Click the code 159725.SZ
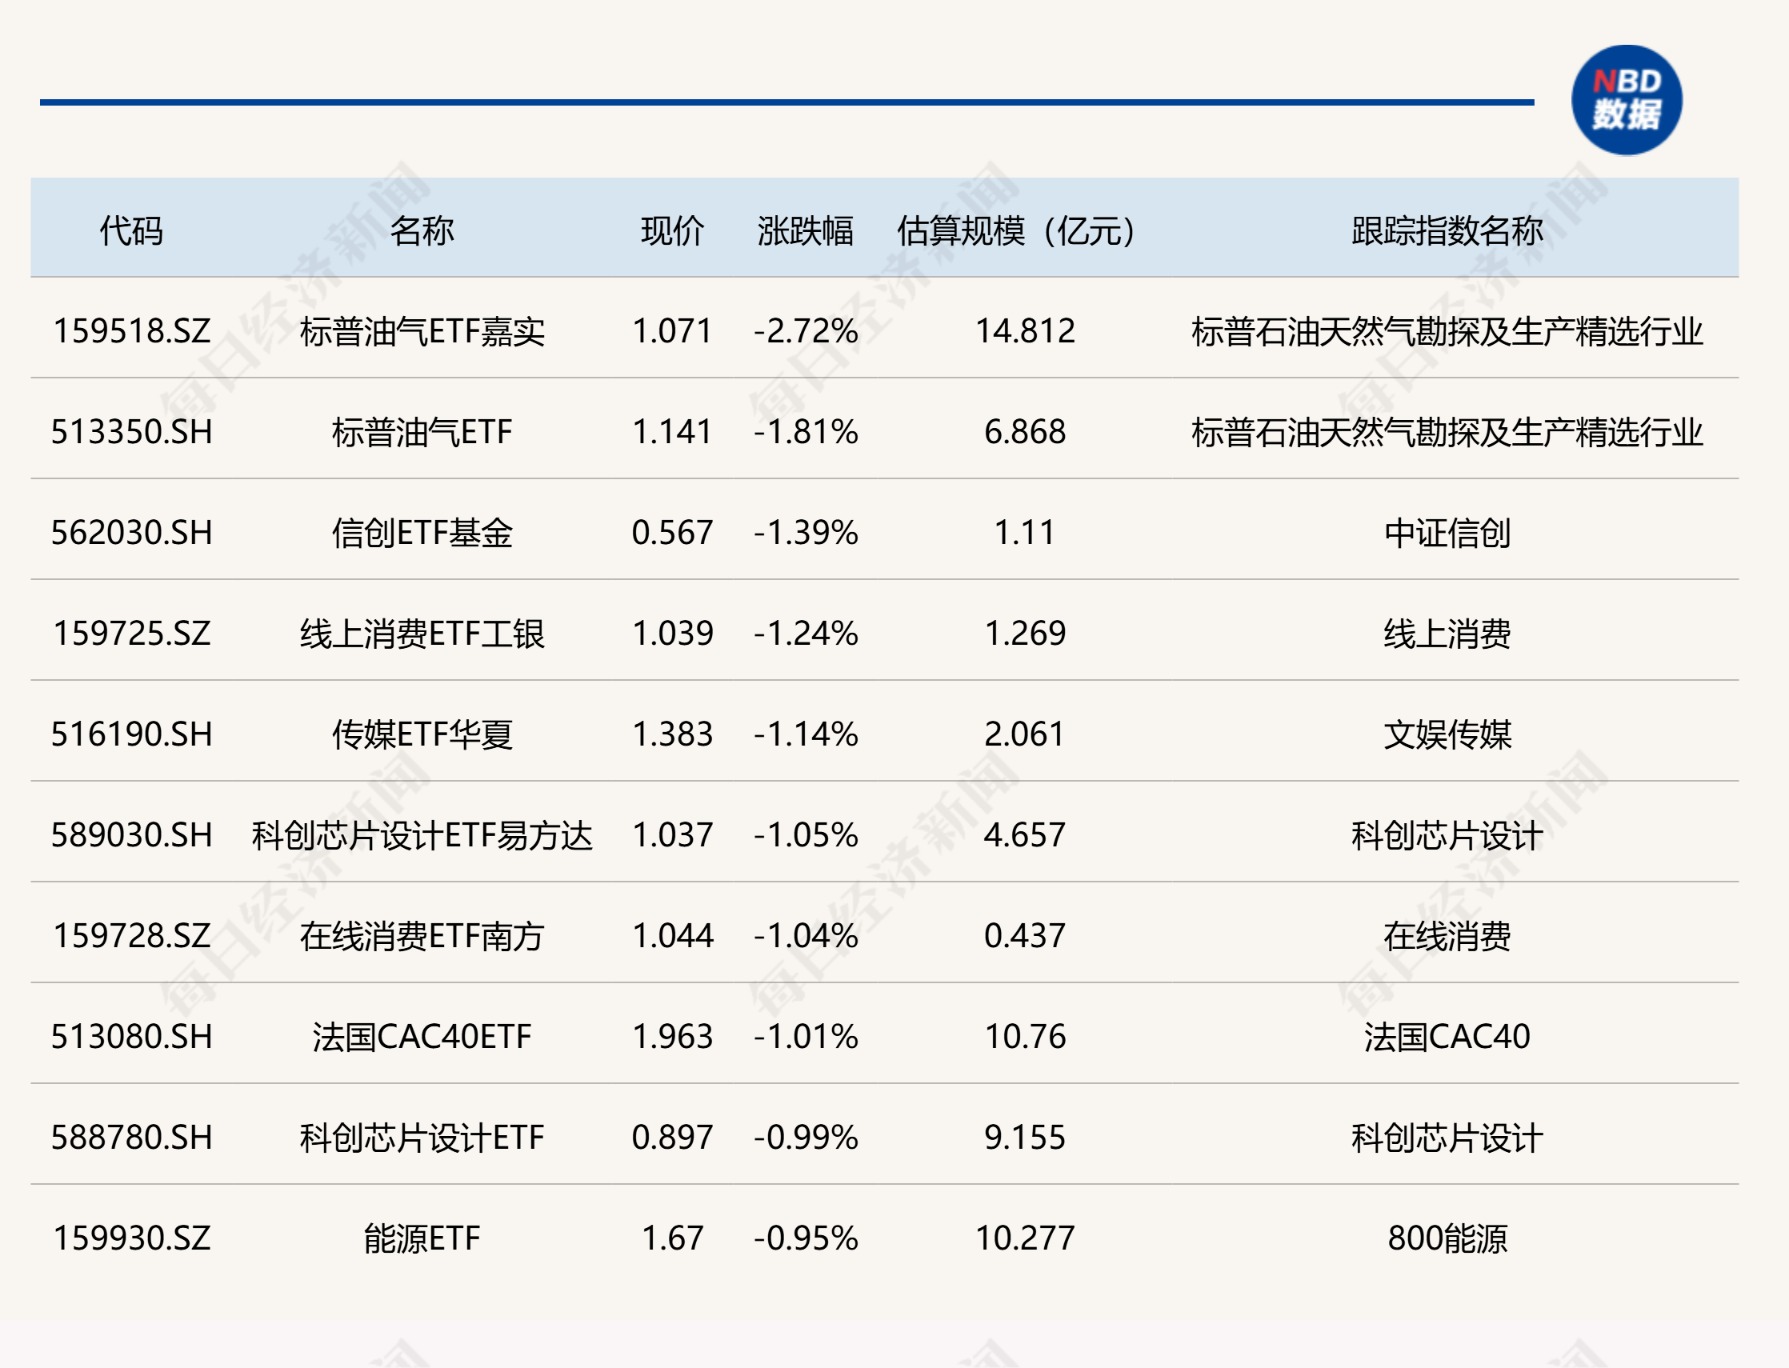The image size is (1789, 1368). [x=132, y=634]
